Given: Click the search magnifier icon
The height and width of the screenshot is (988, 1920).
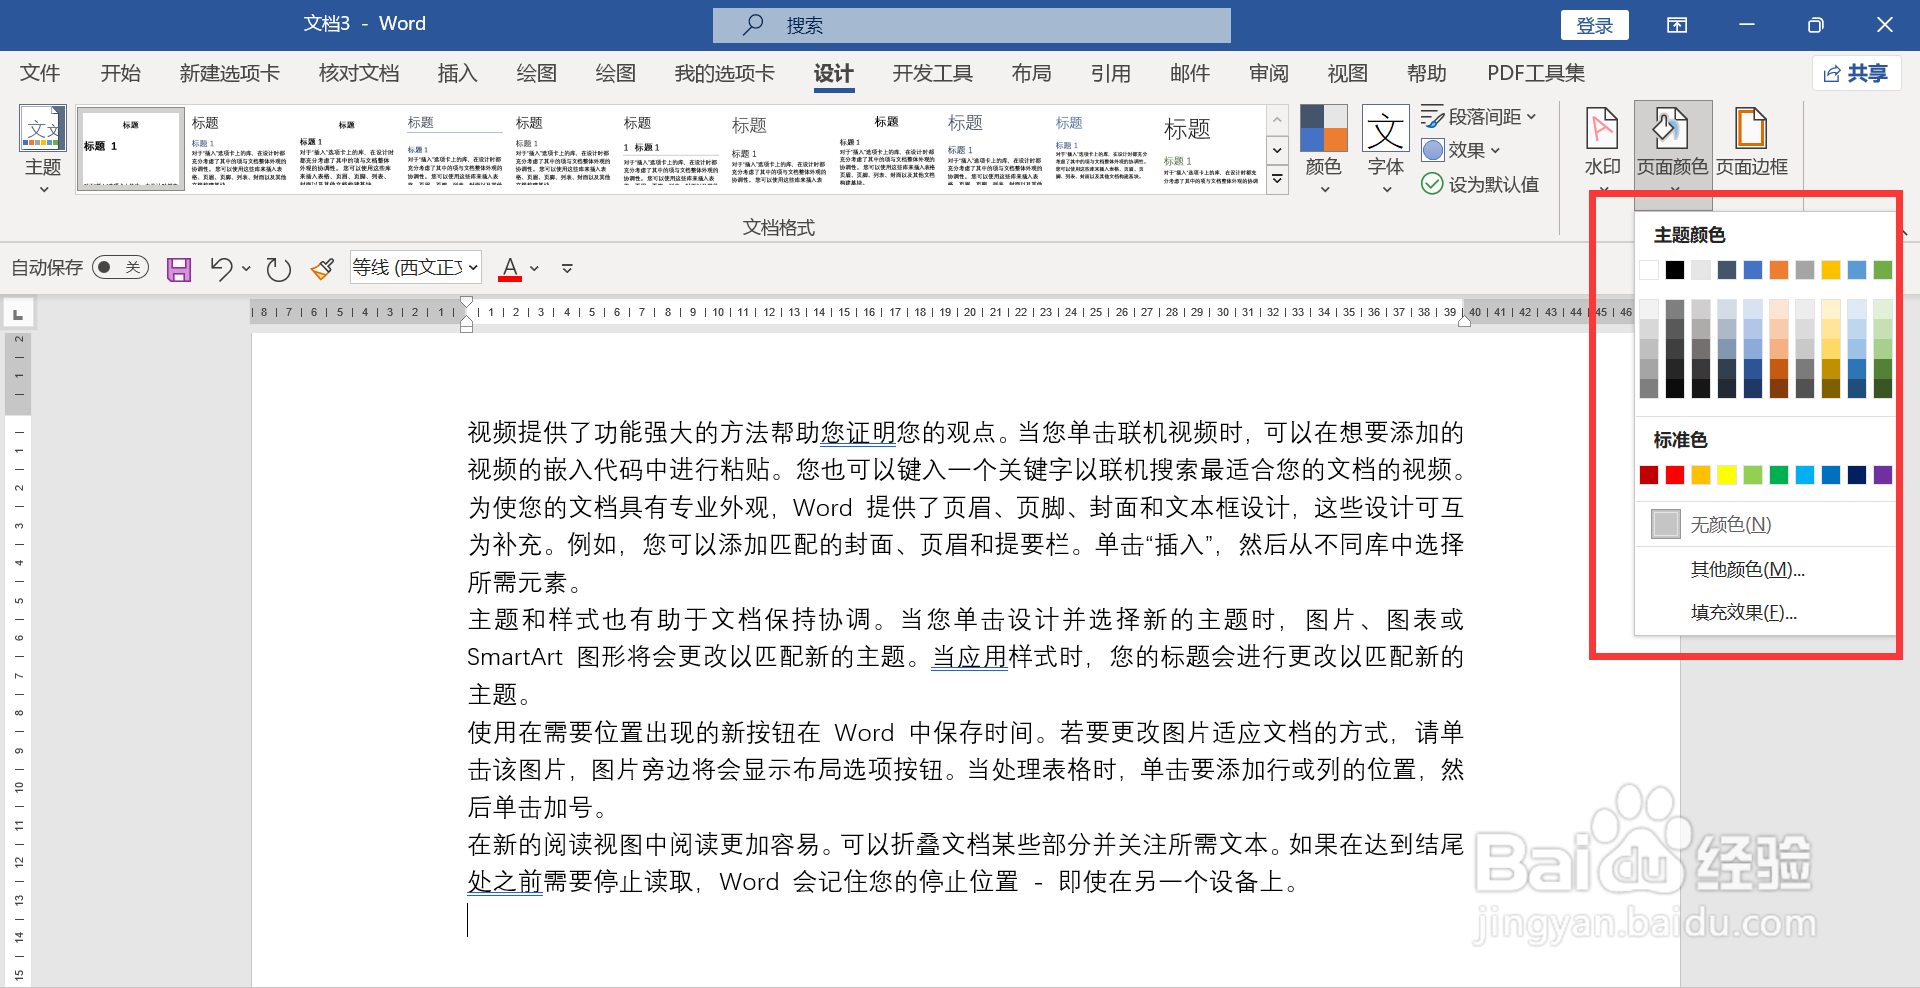Looking at the screenshot, I should coord(753,25).
